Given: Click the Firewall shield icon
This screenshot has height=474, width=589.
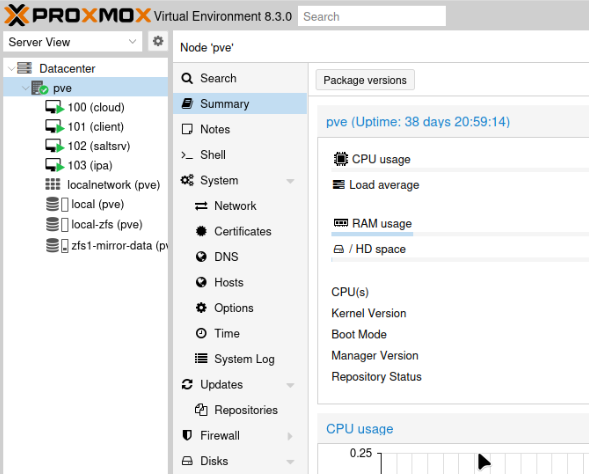Looking at the screenshot, I should tap(187, 435).
